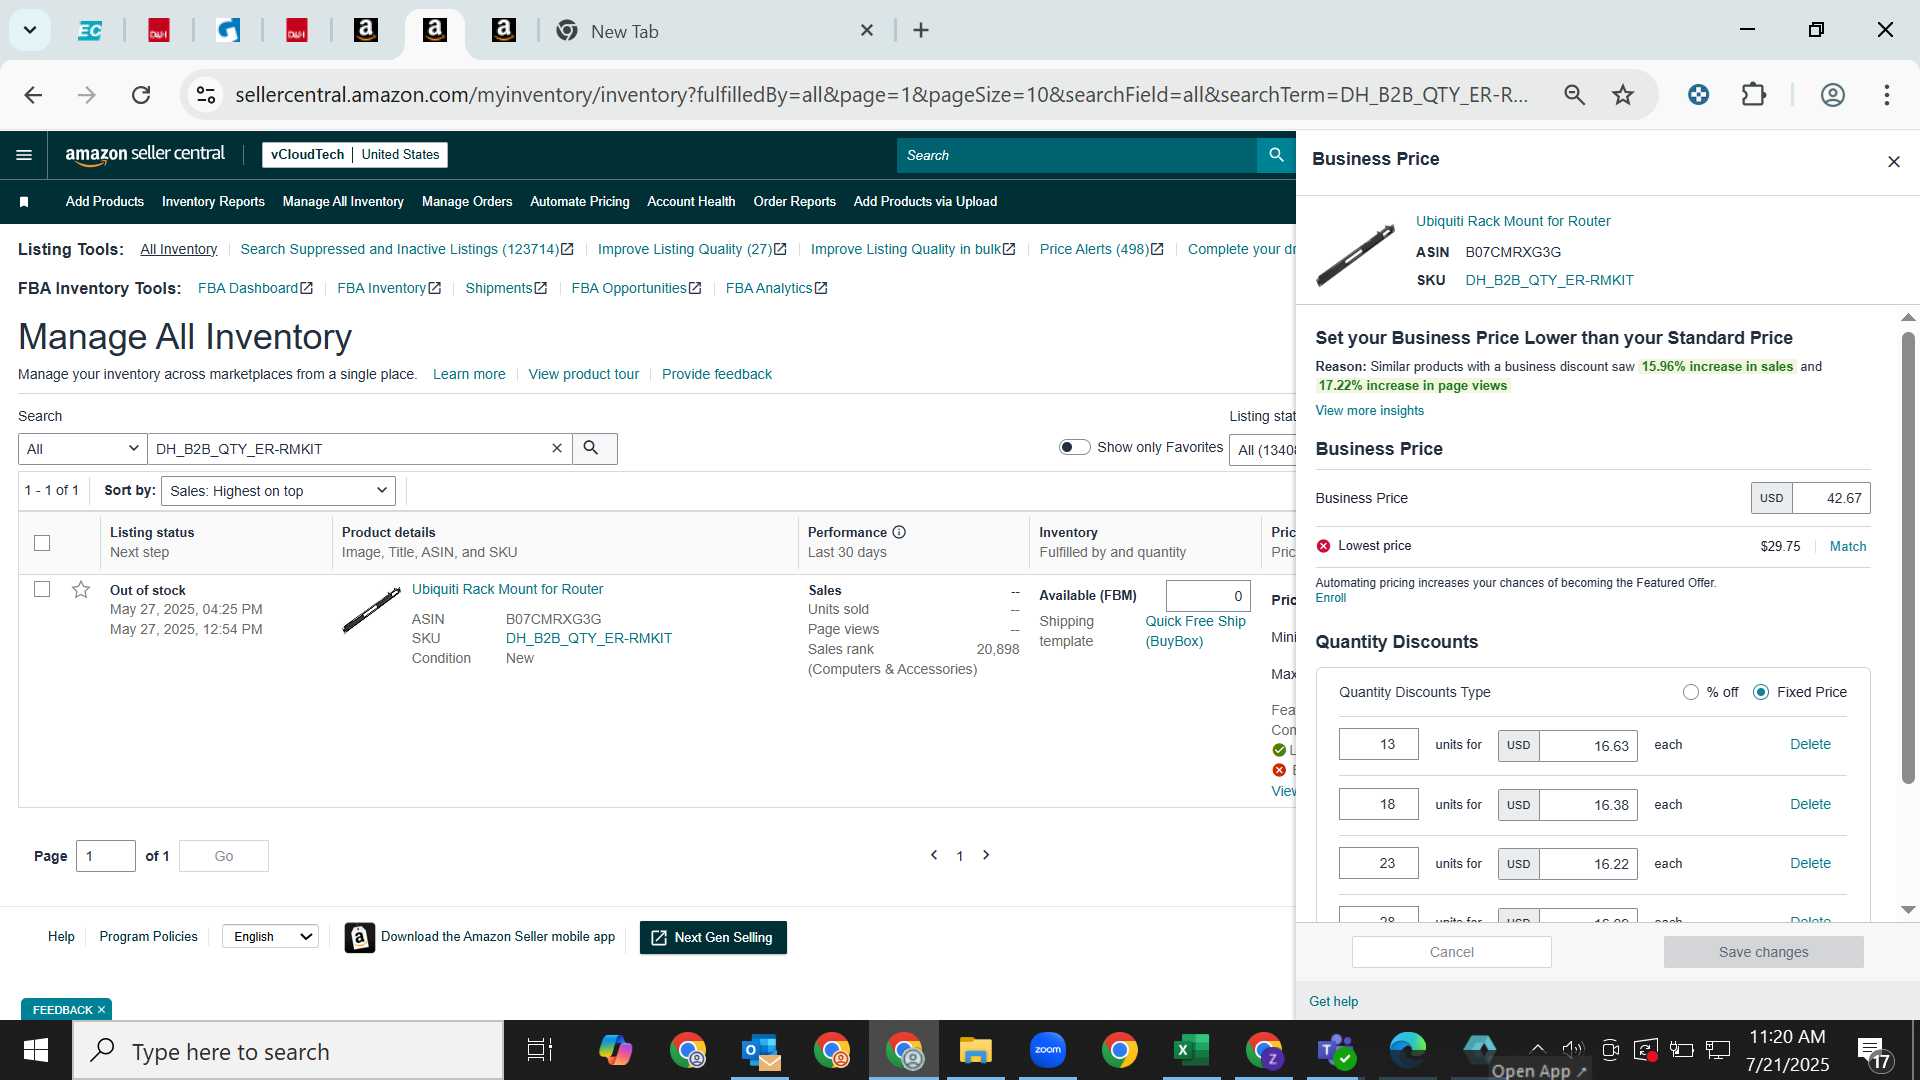Image resolution: width=1920 pixels, height=1080 pixels.
Task: Click Save changes button
Action: pyautogui.click(x=1763, y=952)
